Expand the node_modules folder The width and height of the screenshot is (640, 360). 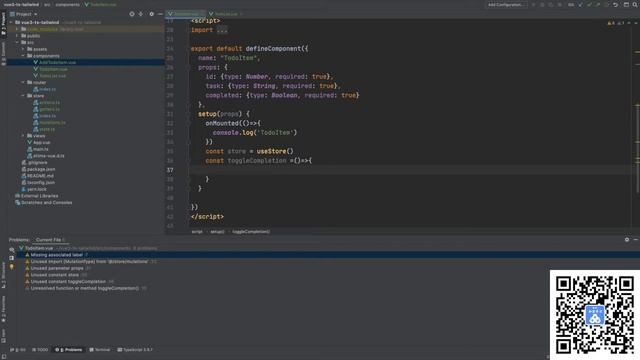pos(17,29)
